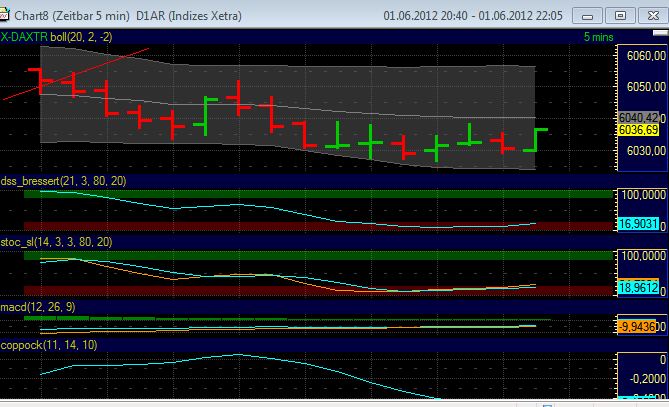
Task: Click the cyan 16,9031 dss_bressert value
Action: click(x=638, y=224)
